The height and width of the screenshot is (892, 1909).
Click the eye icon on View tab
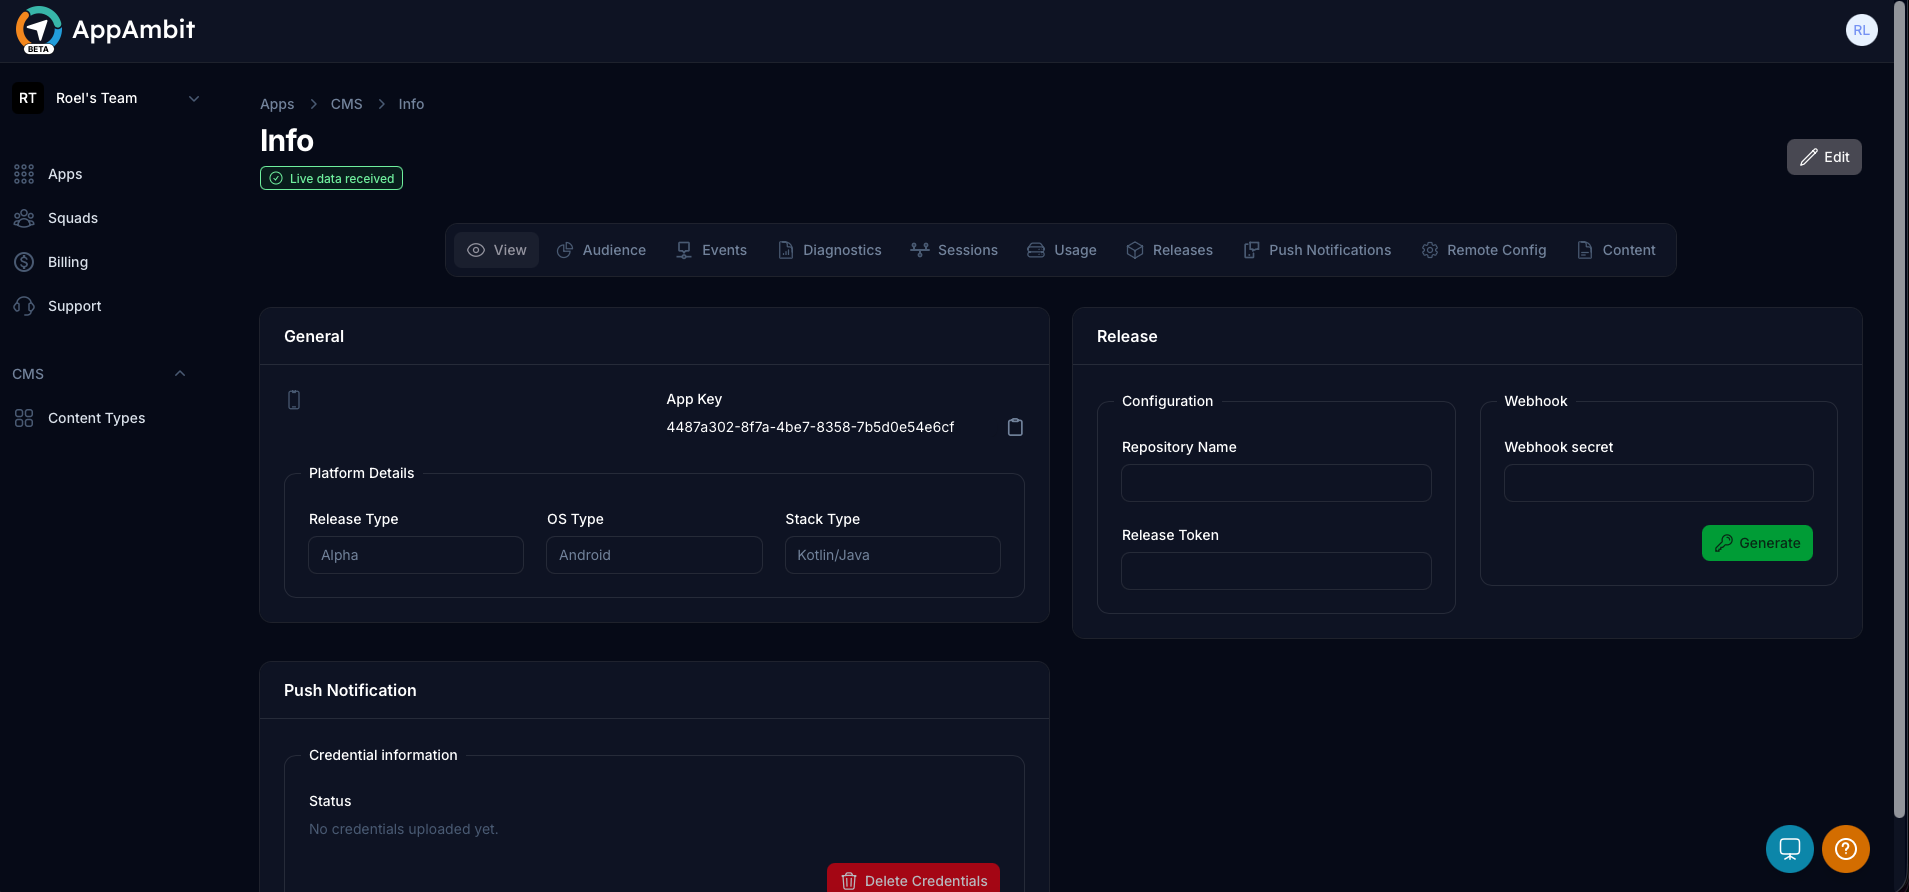tap(476, 250)
